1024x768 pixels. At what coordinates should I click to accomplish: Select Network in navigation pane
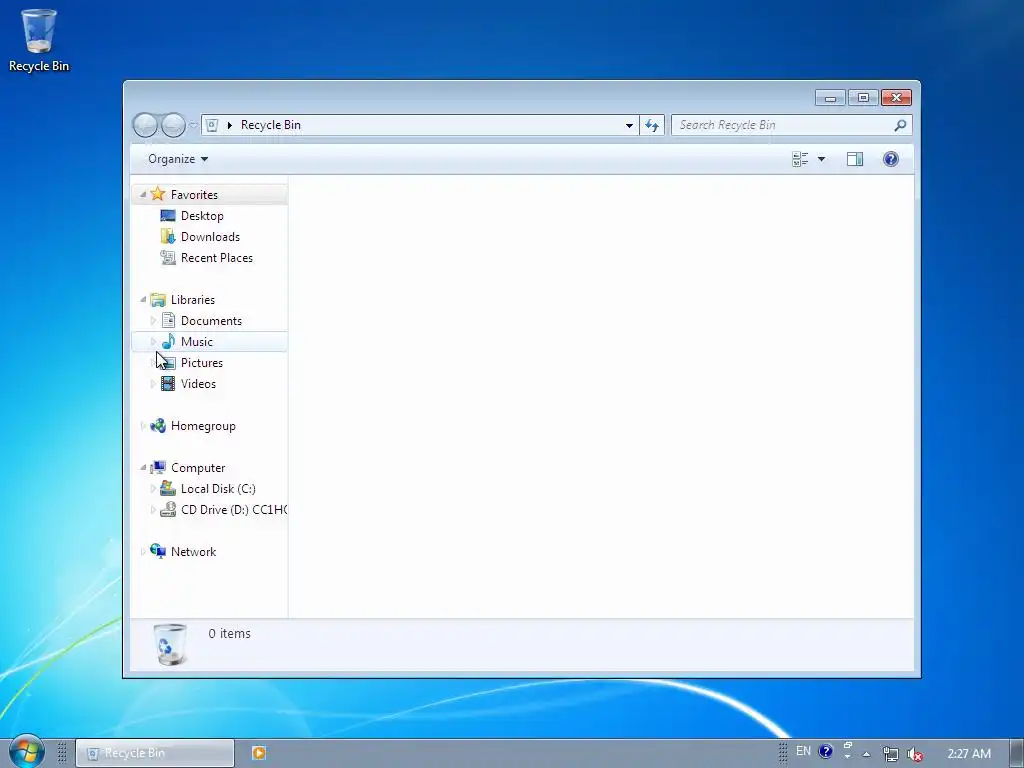[x=193, y=552]
